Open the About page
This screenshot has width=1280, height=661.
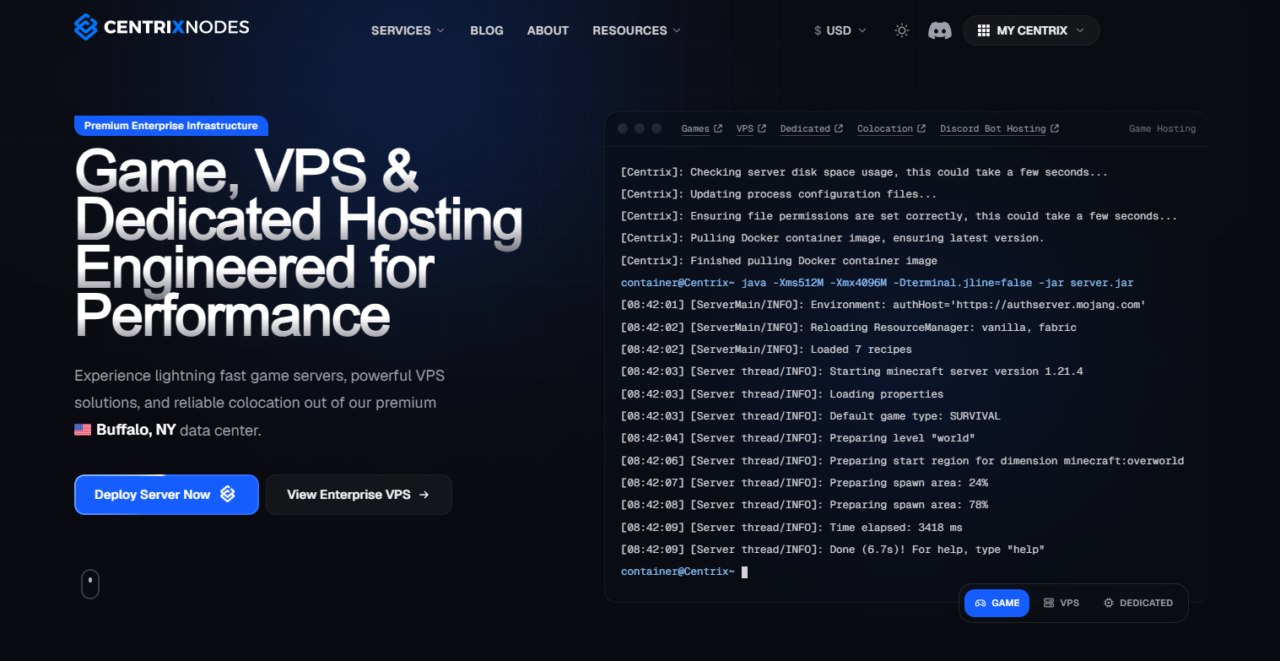pos(548,31)
